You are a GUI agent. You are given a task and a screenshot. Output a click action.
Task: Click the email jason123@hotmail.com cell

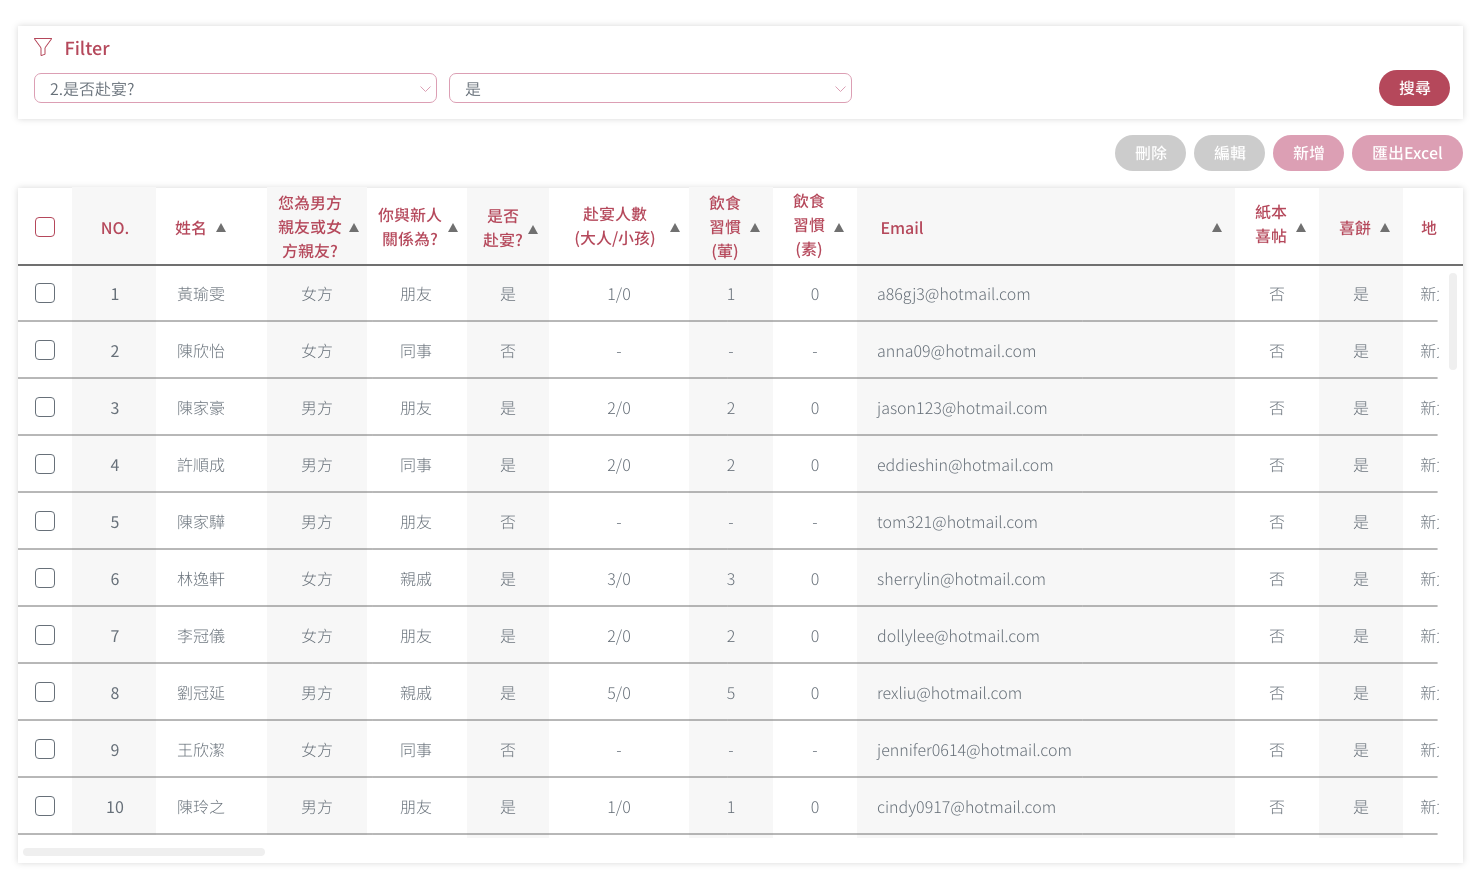962,408
